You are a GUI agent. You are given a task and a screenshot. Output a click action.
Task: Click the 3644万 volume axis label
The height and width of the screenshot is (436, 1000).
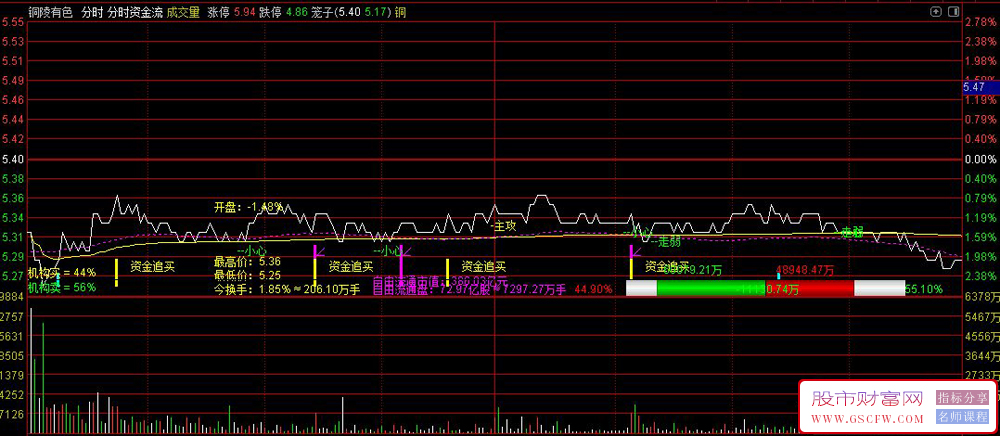(982, 356)
